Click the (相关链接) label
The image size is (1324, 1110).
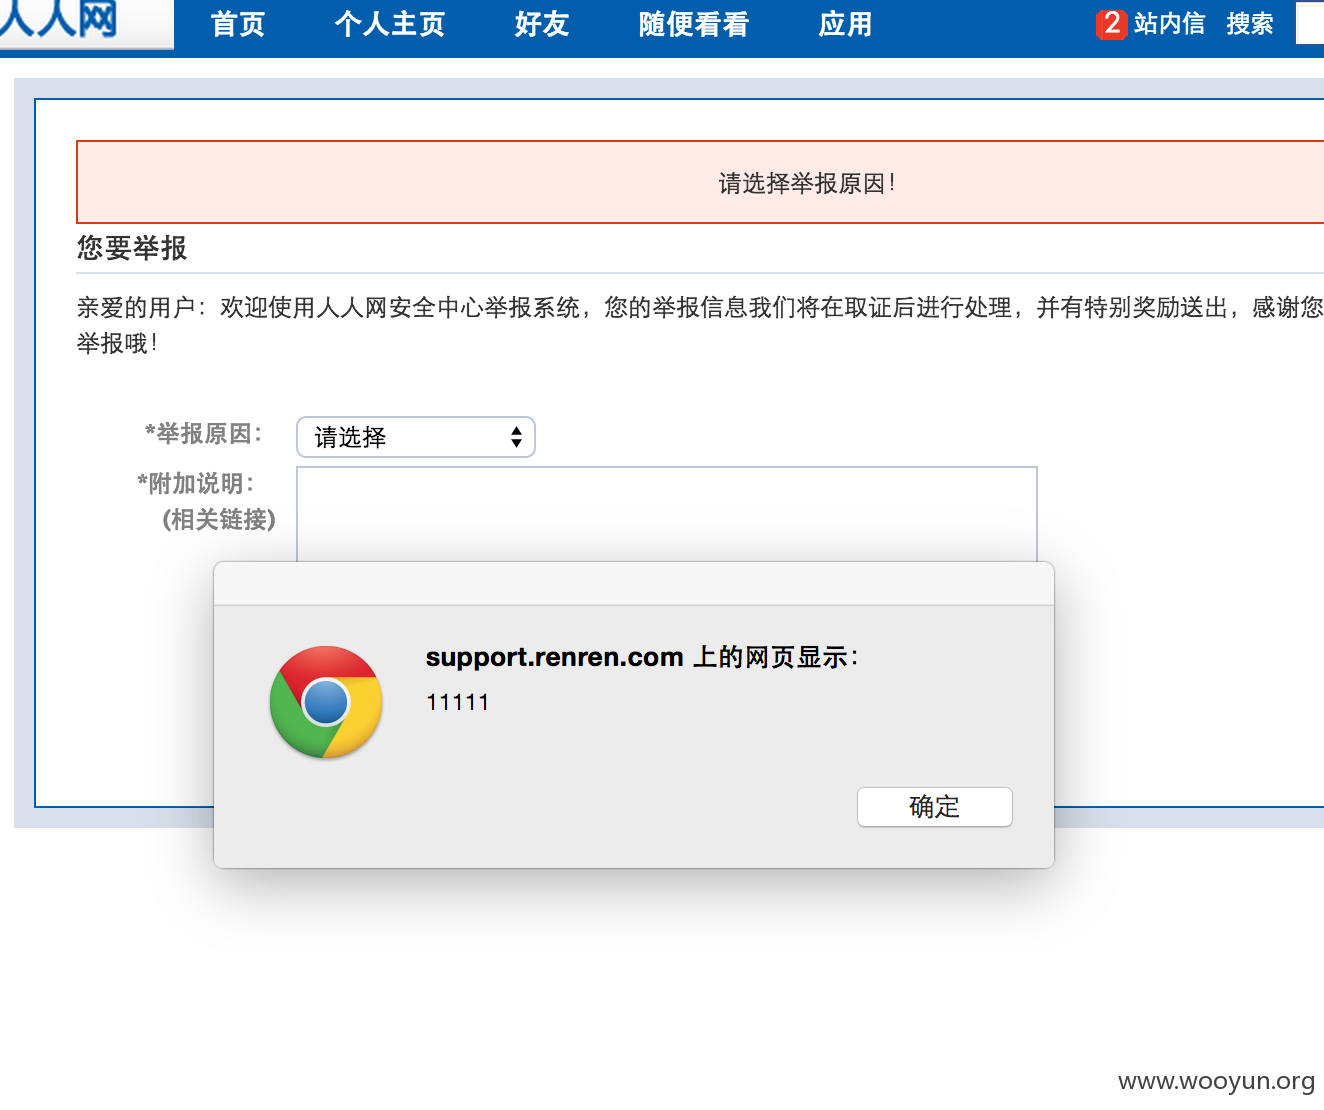[x=219, y=520]
